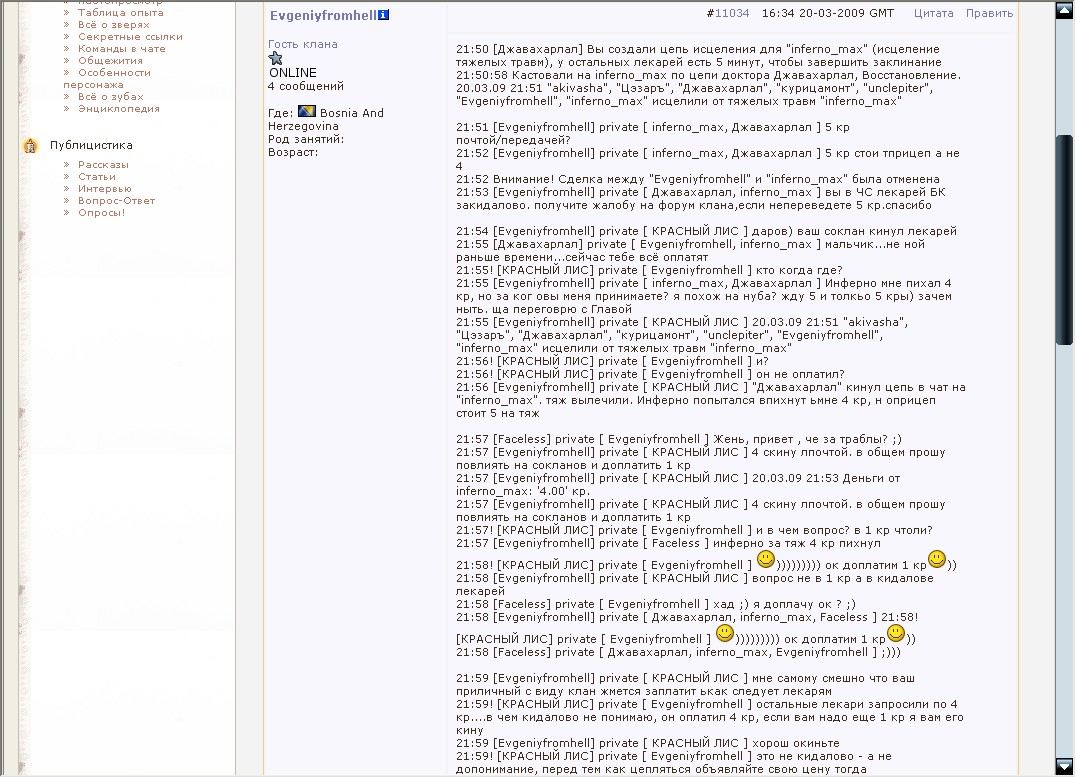This screenshot has width=1075, height=777.
Task: Click the Род занятий: label
Action: (x=306, y=139)
